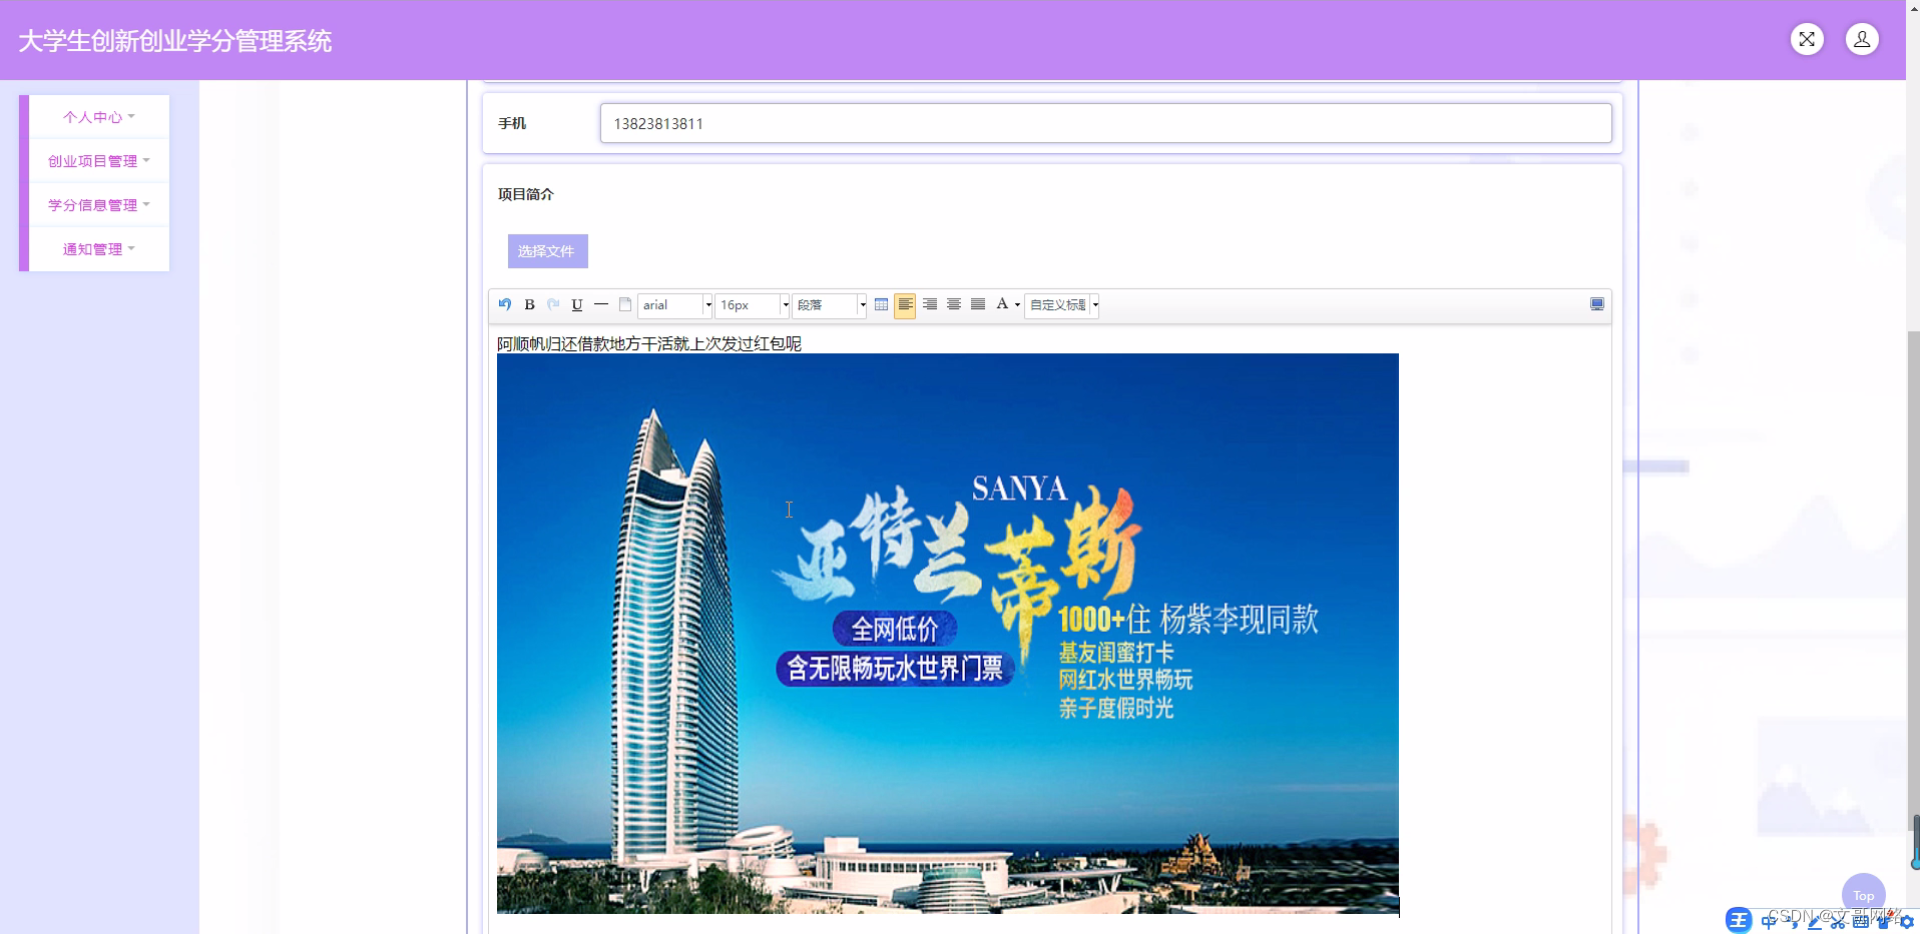Open the 段落 paragraph format dropdown
Viewport: 1920px width, 934px height.
(x=830, y=305)
